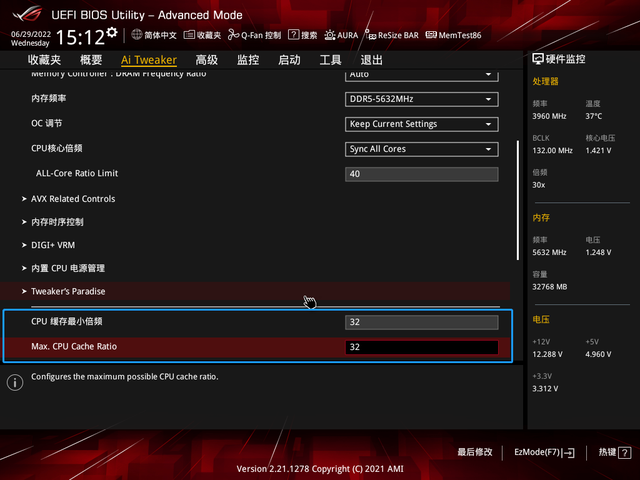This screenshot has height=480, width=640.
Task: Click the 3960 MHz CPU frequency value
Action: 549,116
